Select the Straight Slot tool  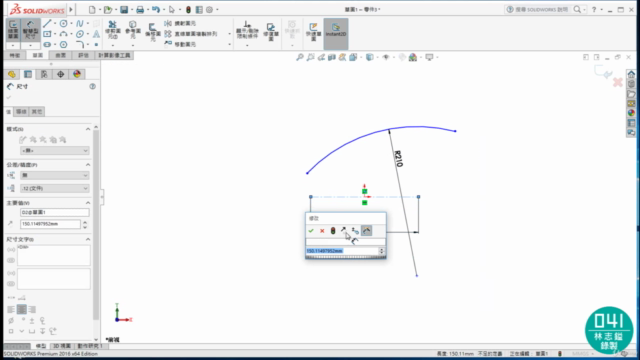pyautogui.click(x=47, y=44)
